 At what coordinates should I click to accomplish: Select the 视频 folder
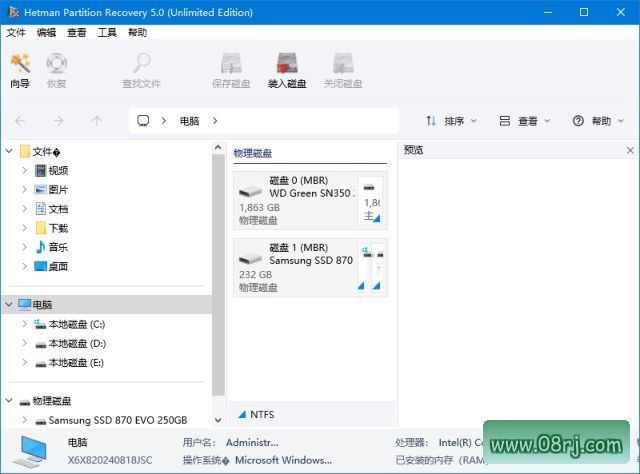51,170
